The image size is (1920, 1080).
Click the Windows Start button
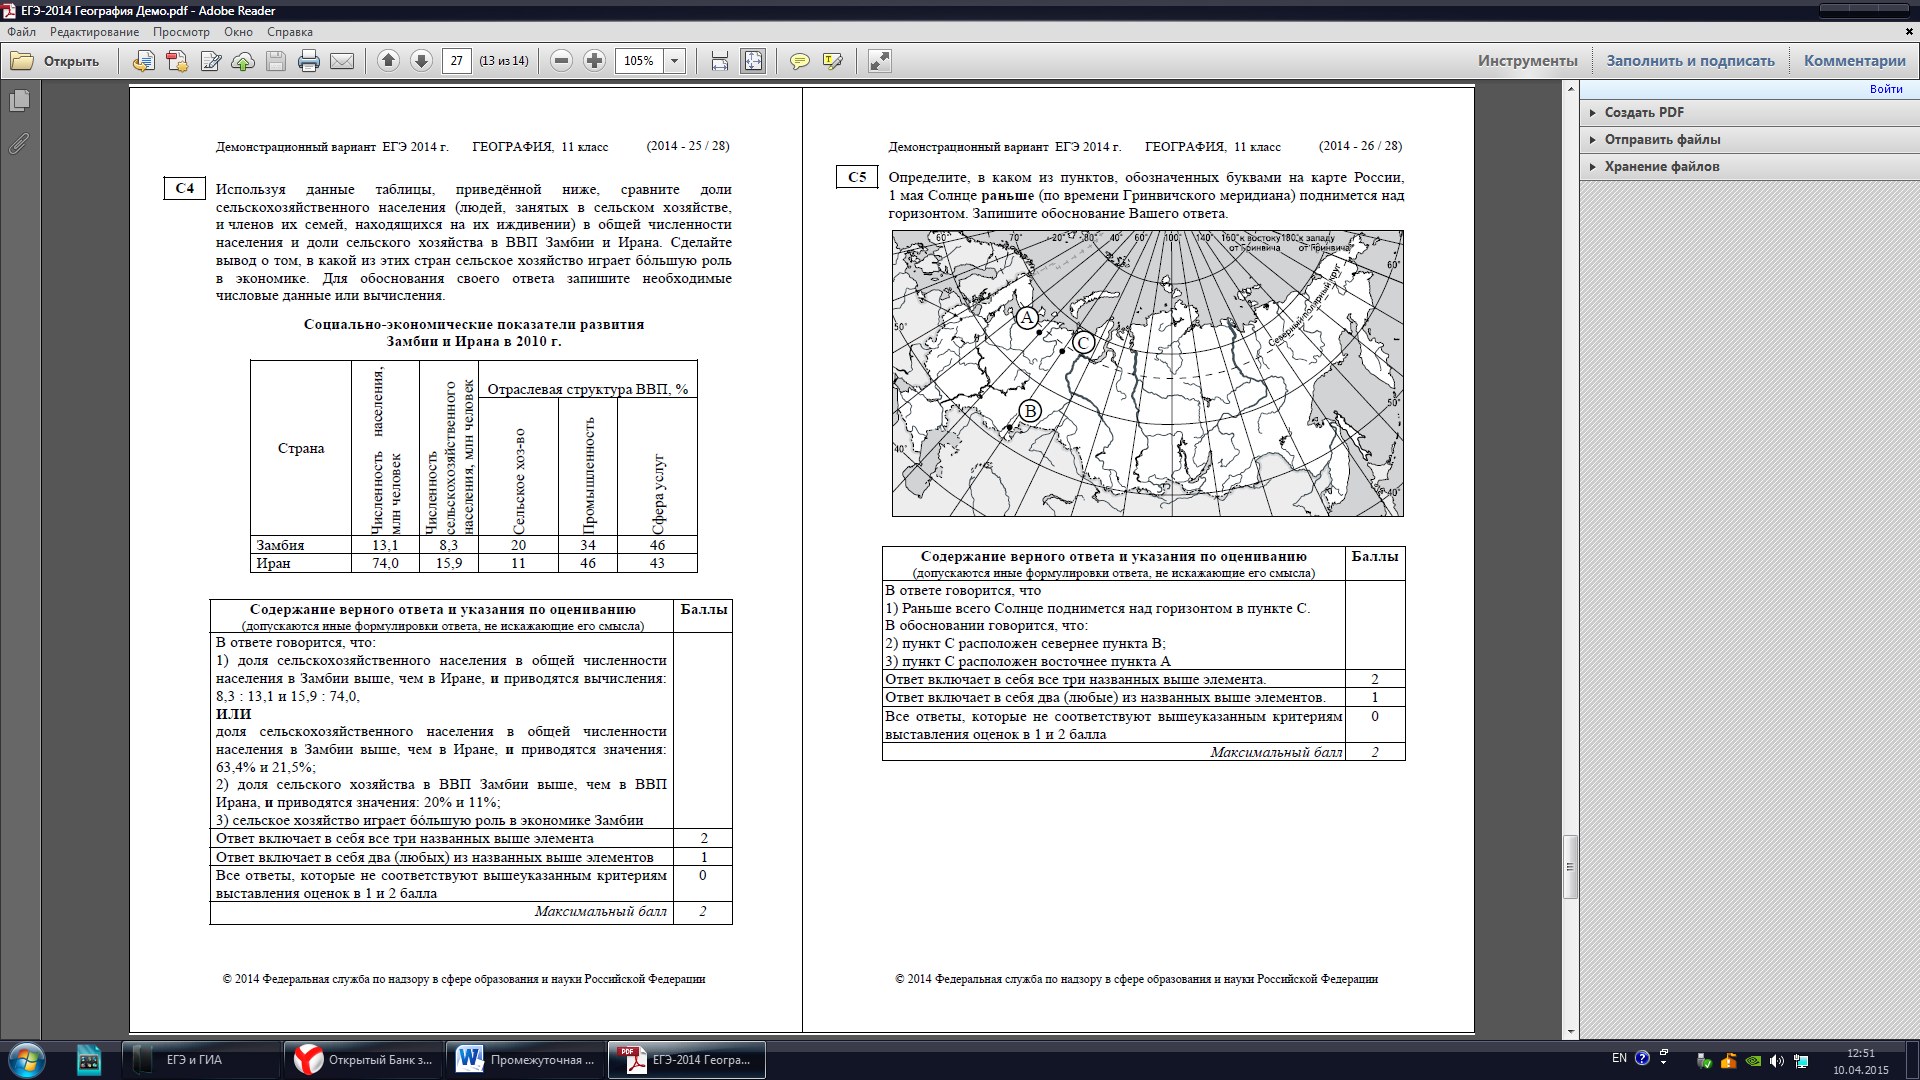click(x=27, y=1060)
